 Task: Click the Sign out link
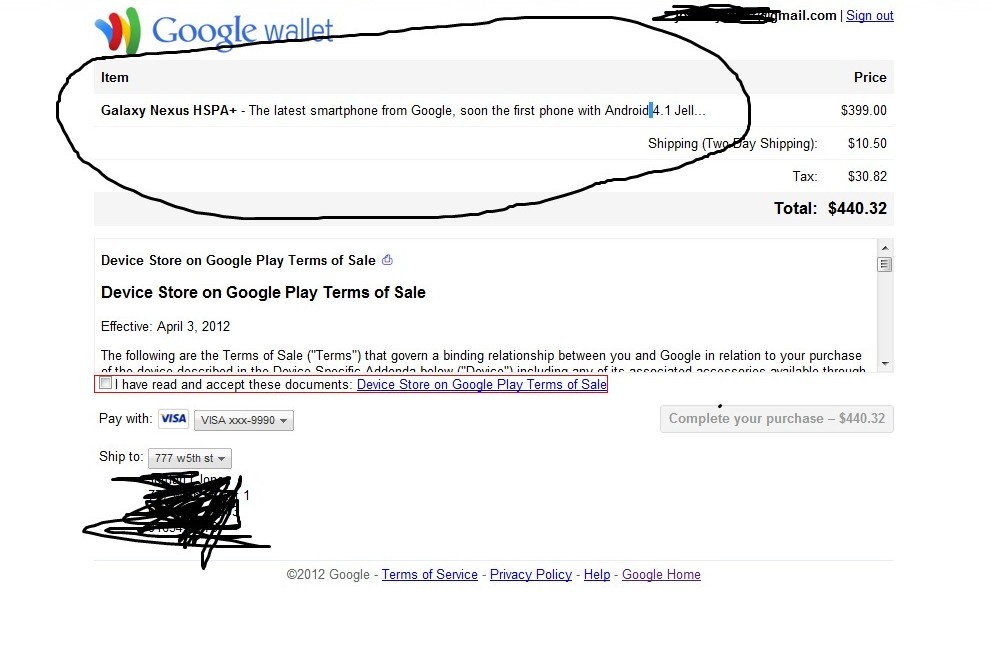click(x=870, y=16)
